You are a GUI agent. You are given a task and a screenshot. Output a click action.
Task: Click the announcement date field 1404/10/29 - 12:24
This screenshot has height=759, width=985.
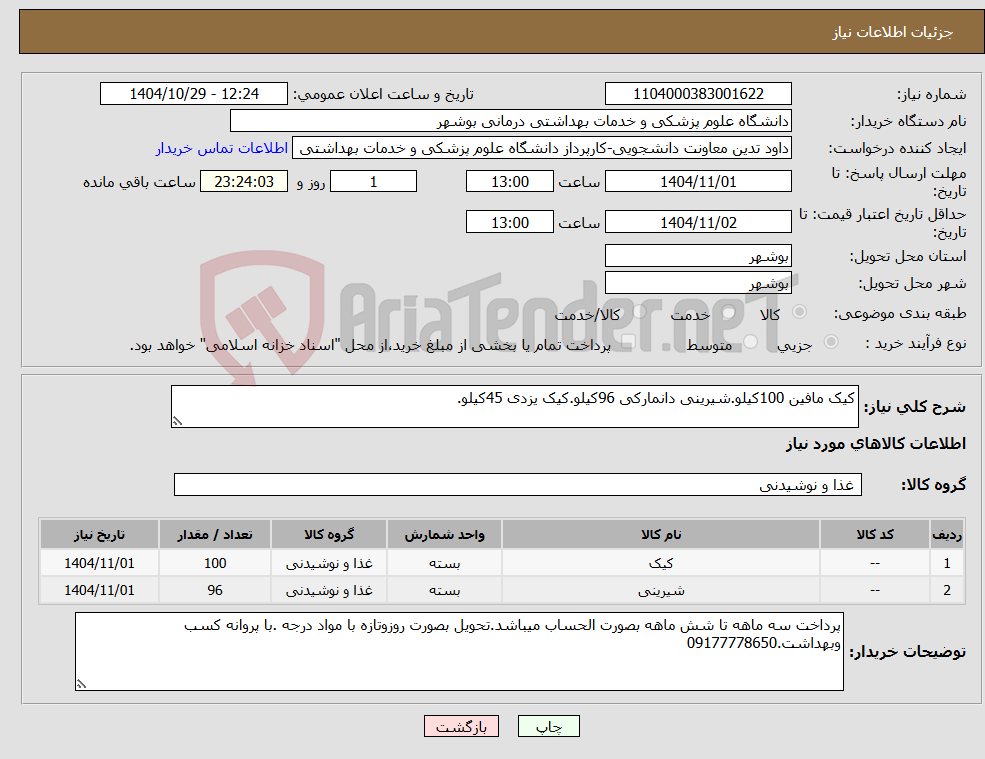pyautogui.click(x=193, y=94)
